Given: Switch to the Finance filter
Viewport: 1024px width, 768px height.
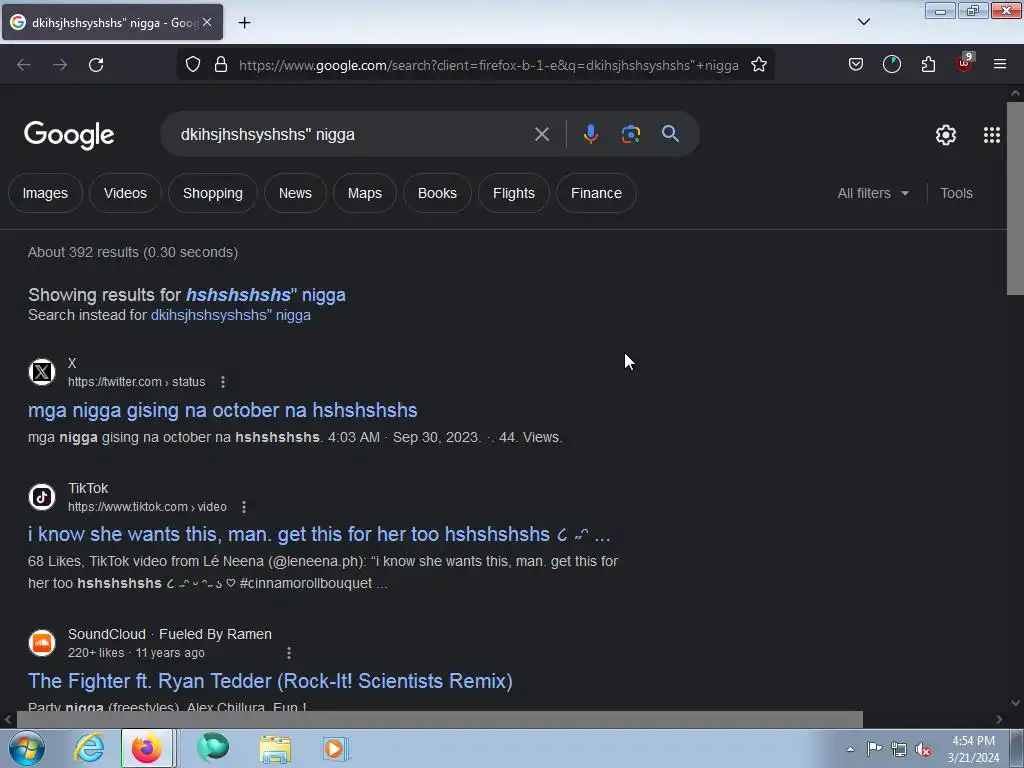Looking at the screenshot, I should [596, 193].
